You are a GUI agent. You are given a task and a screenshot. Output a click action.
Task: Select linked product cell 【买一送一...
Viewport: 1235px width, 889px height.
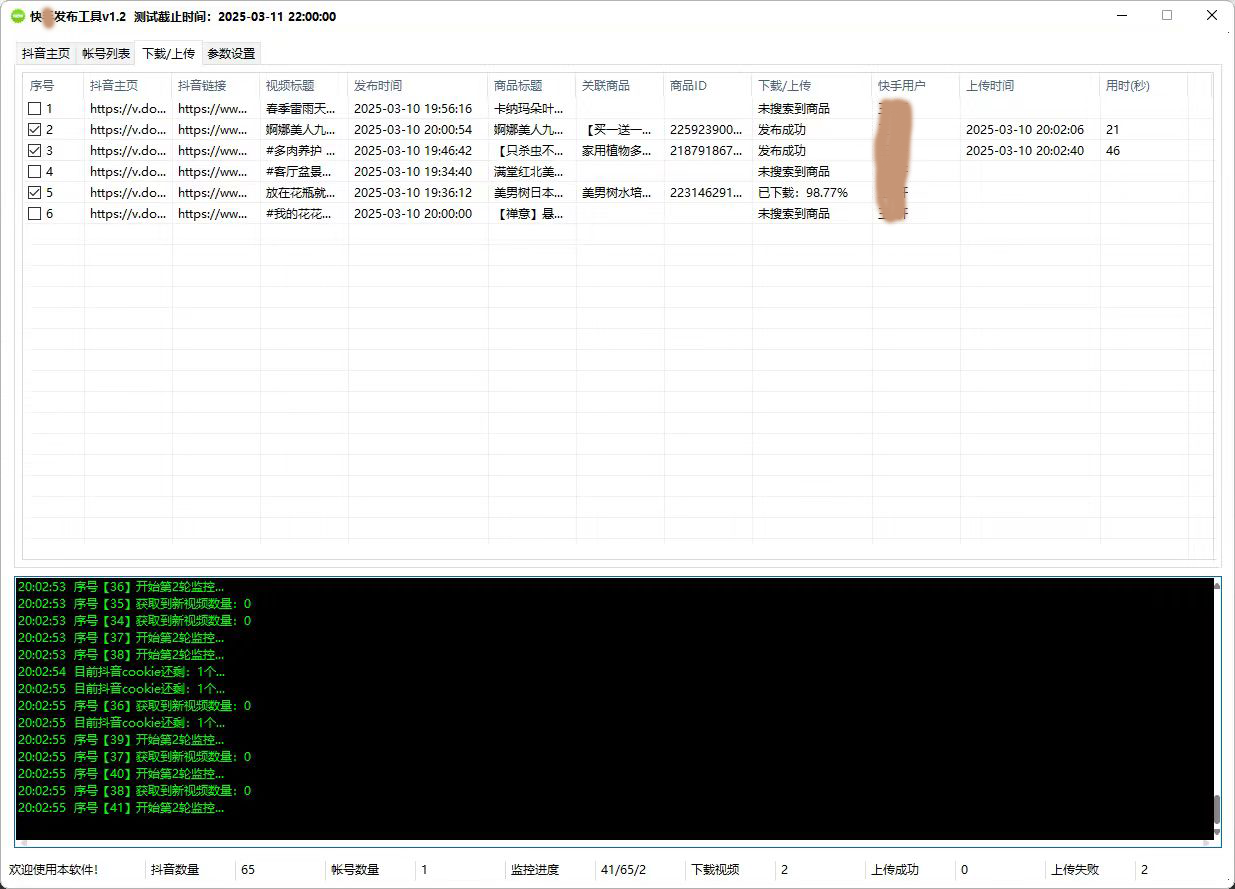tap(617, 129)
